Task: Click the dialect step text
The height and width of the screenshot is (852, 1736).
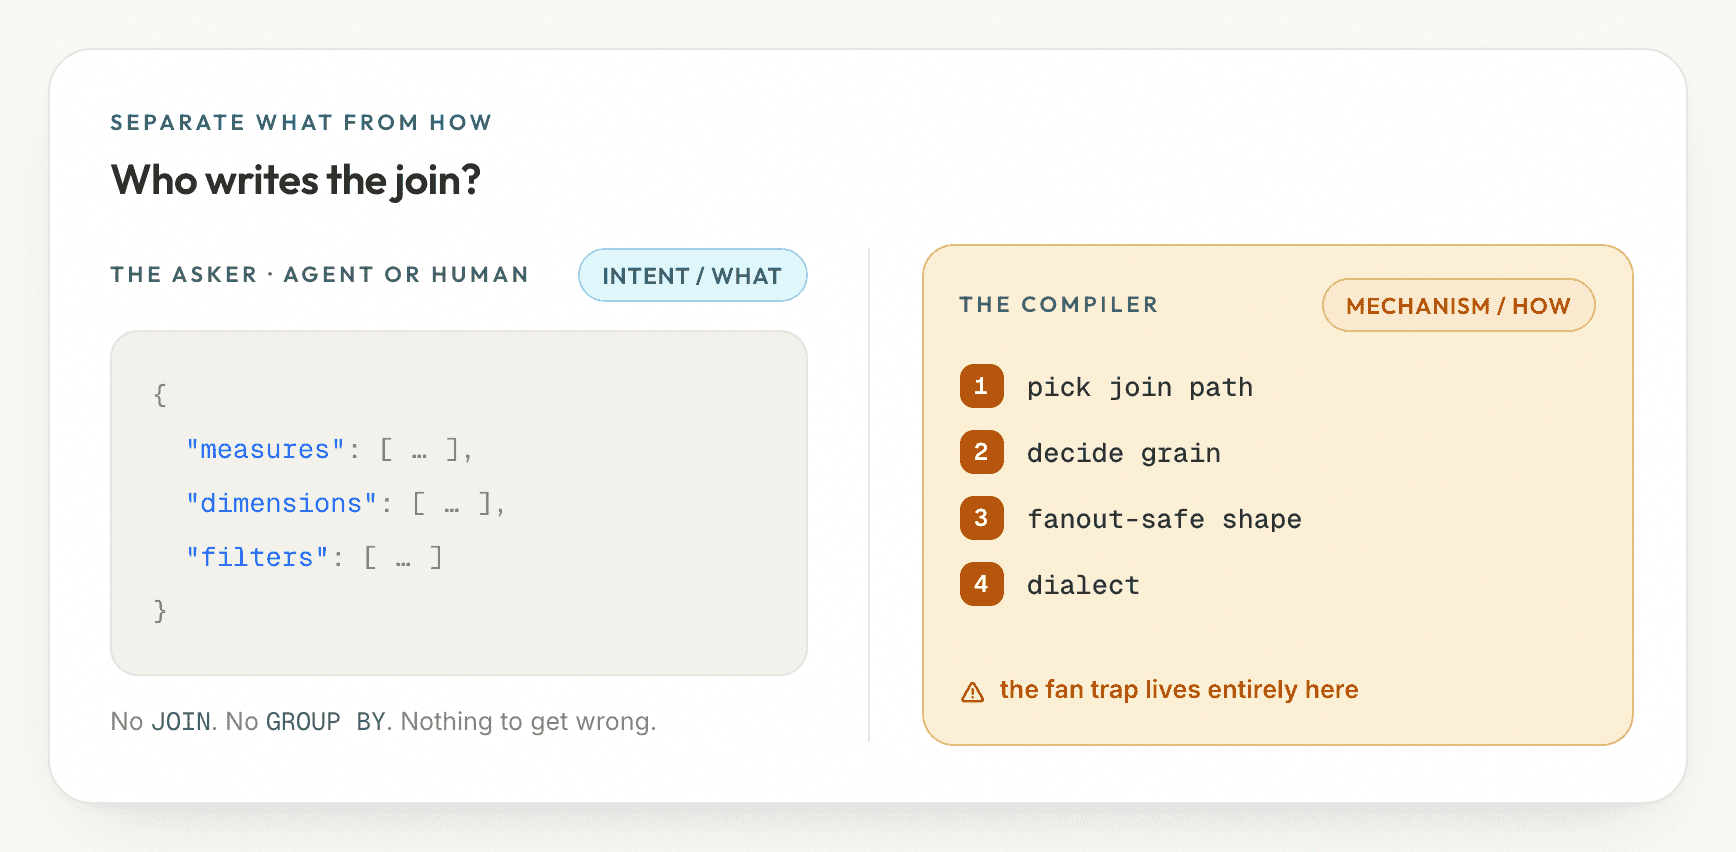Action: pyautogui.click(x=1083, y=585)
